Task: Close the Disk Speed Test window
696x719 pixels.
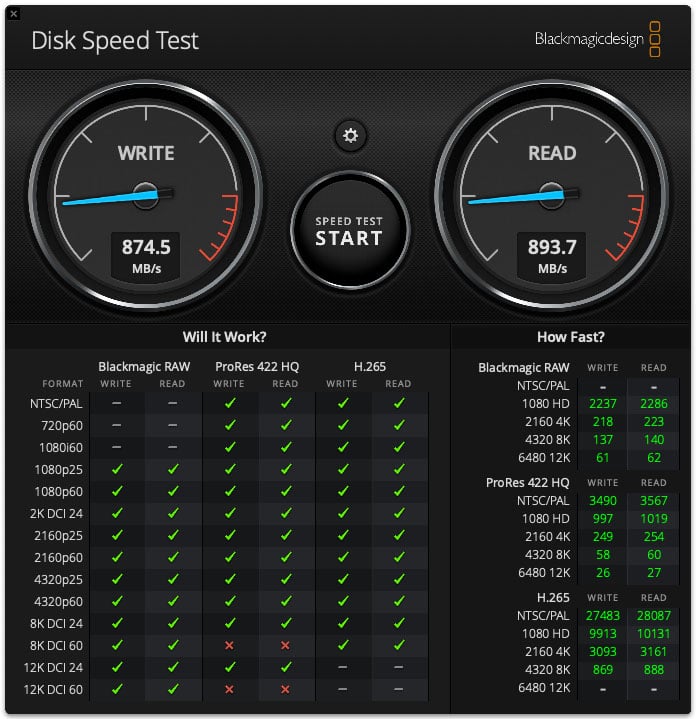Action: tap(14, 14)
